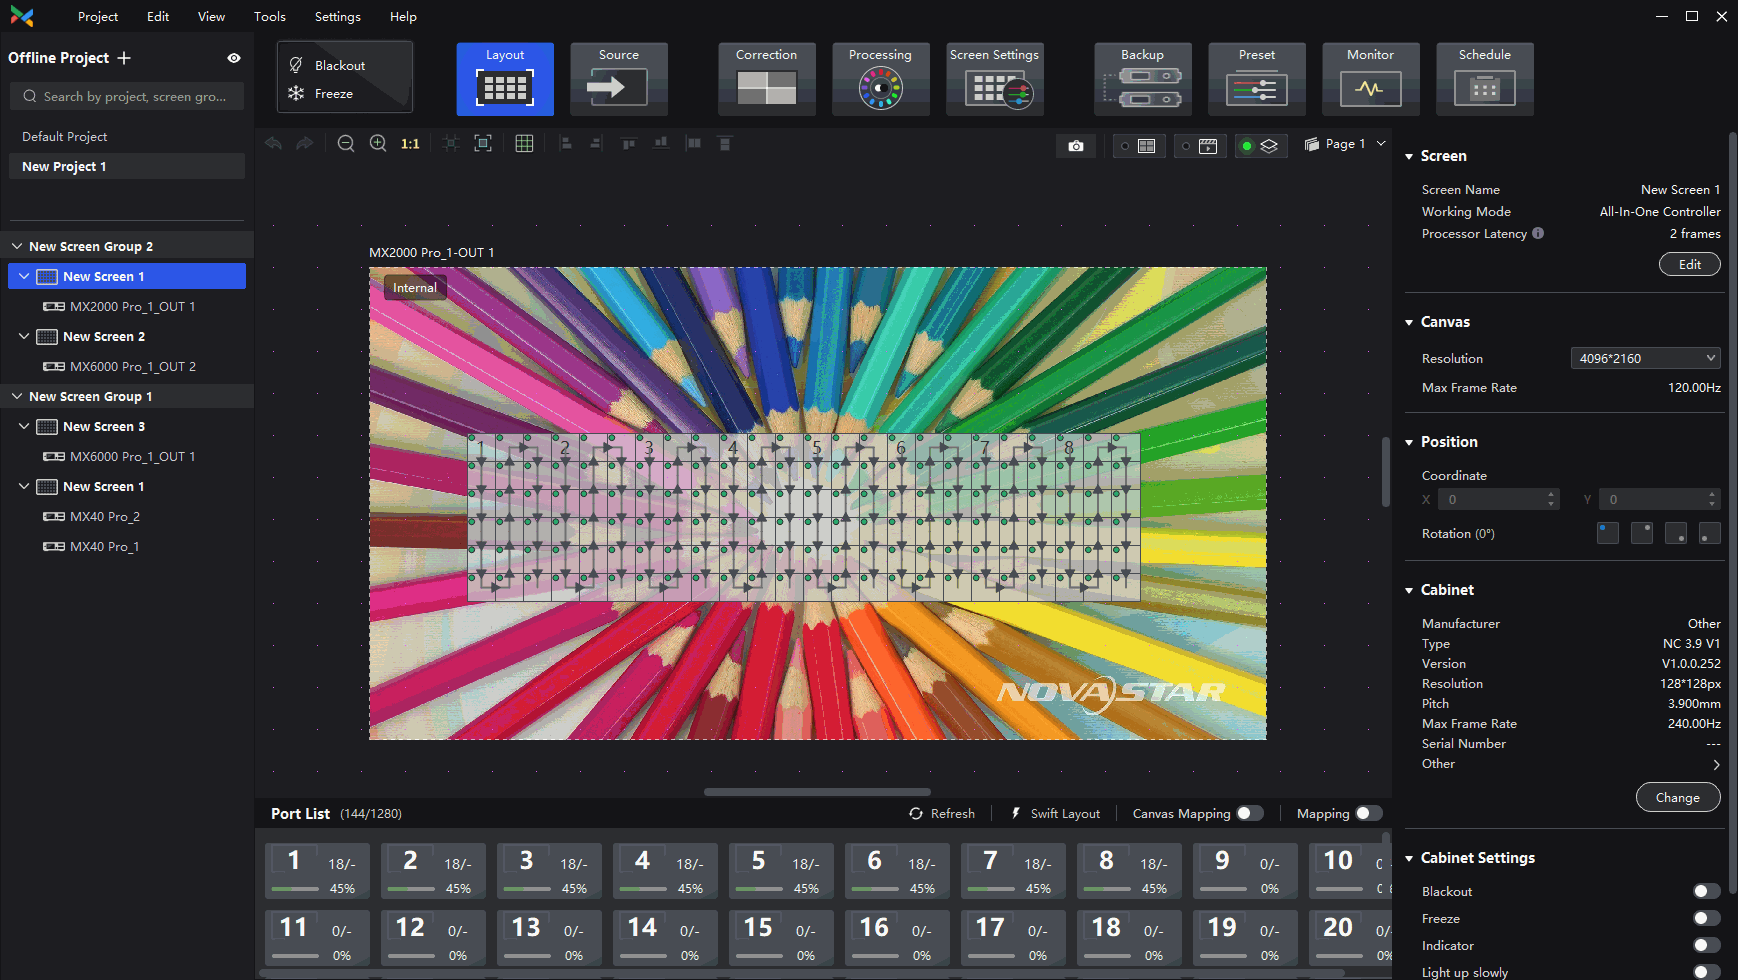Click the Change button in the Cabinet section
The height and width of the screenshot is (980, 1738).
click(1678, 797)
